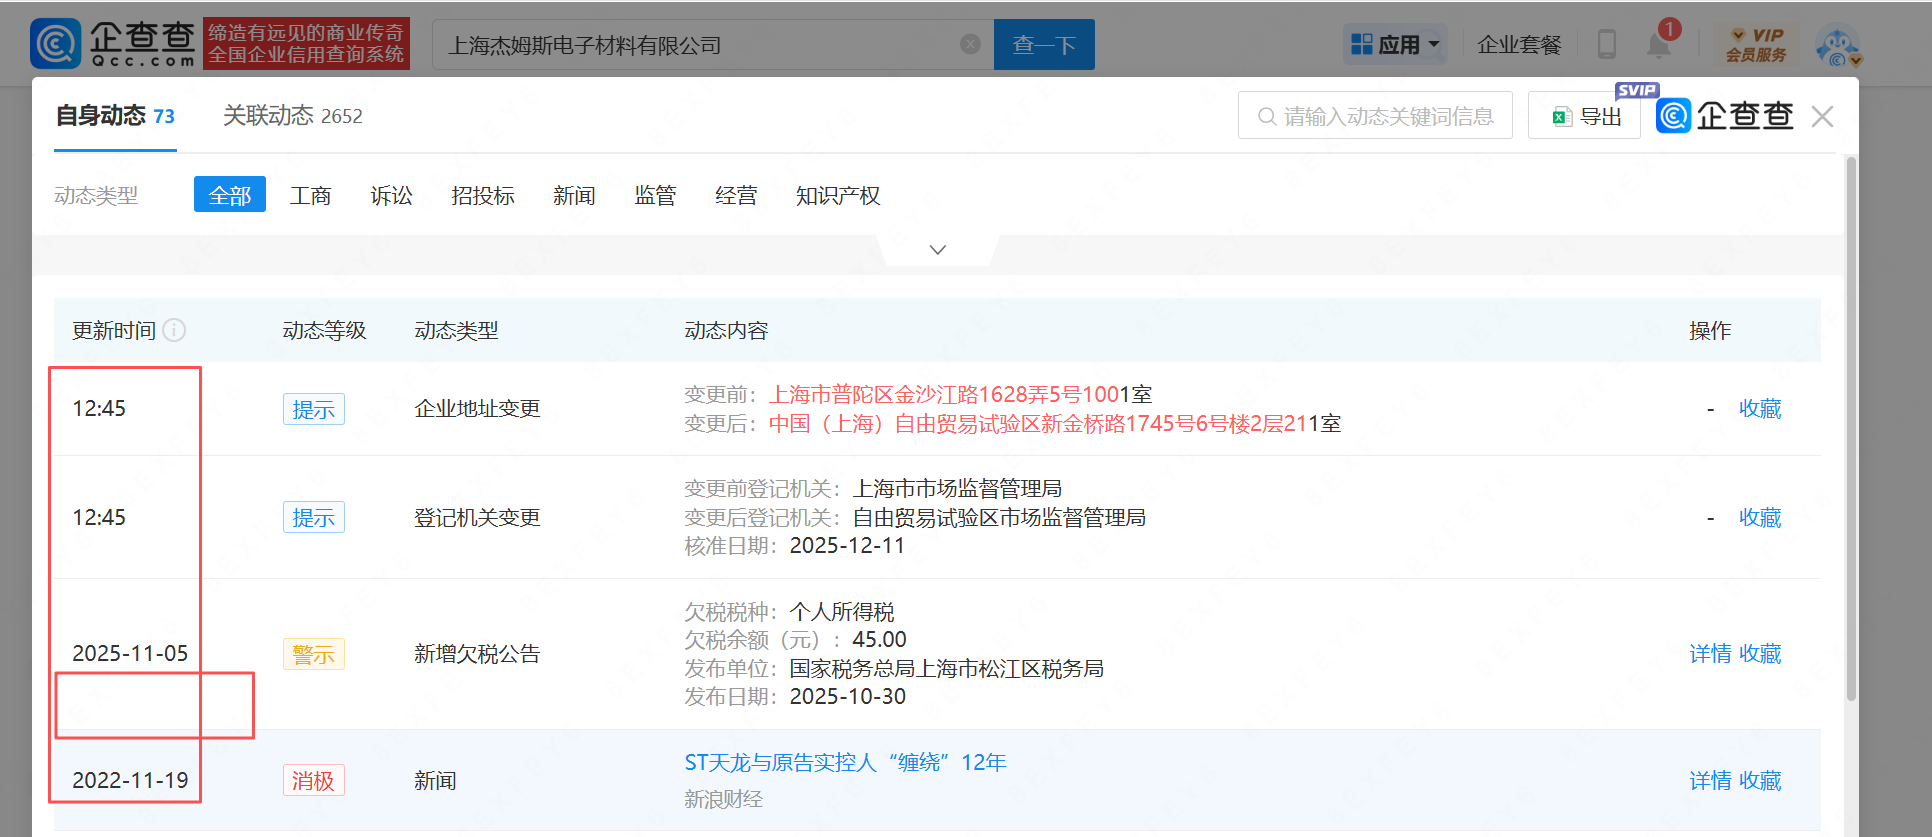Viewport: 1932px width, 837px height.
Task: Click address 上海市普陀区金沙江路1628弄5号1001室
Action: click(960, 394)
